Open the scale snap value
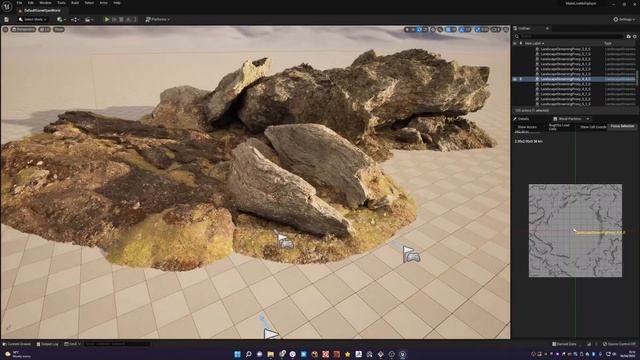This screenshot has width=640, height=360. click(484, 29)
